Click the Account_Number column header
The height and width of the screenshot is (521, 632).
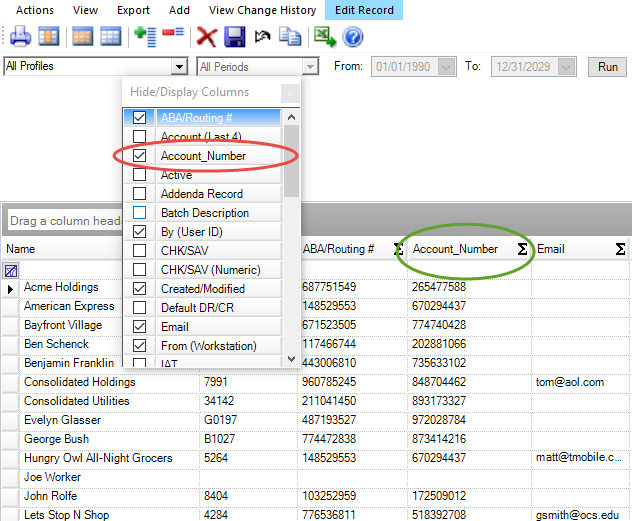[456, 249]
